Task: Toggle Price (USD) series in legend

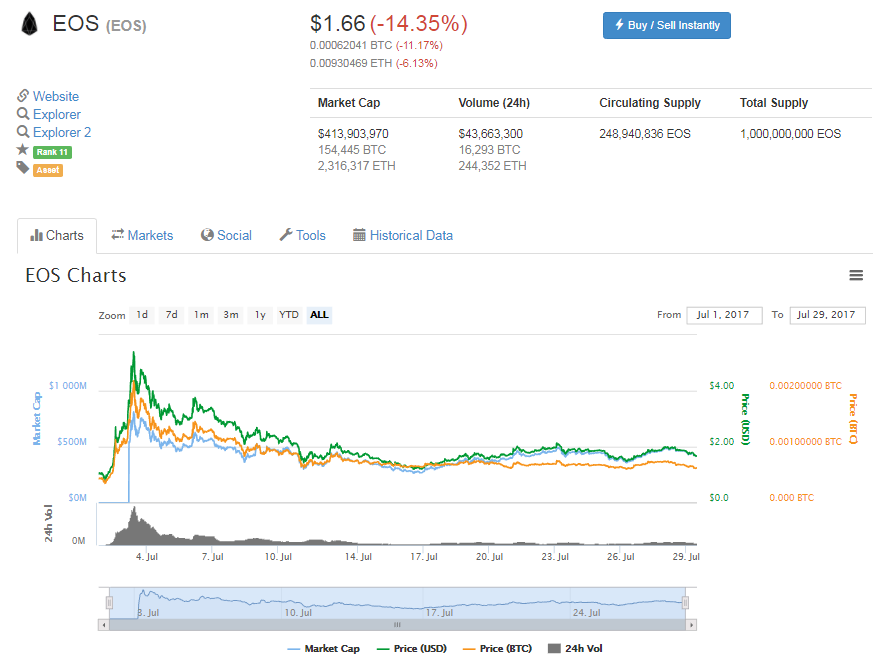Action: coord(412,649)
